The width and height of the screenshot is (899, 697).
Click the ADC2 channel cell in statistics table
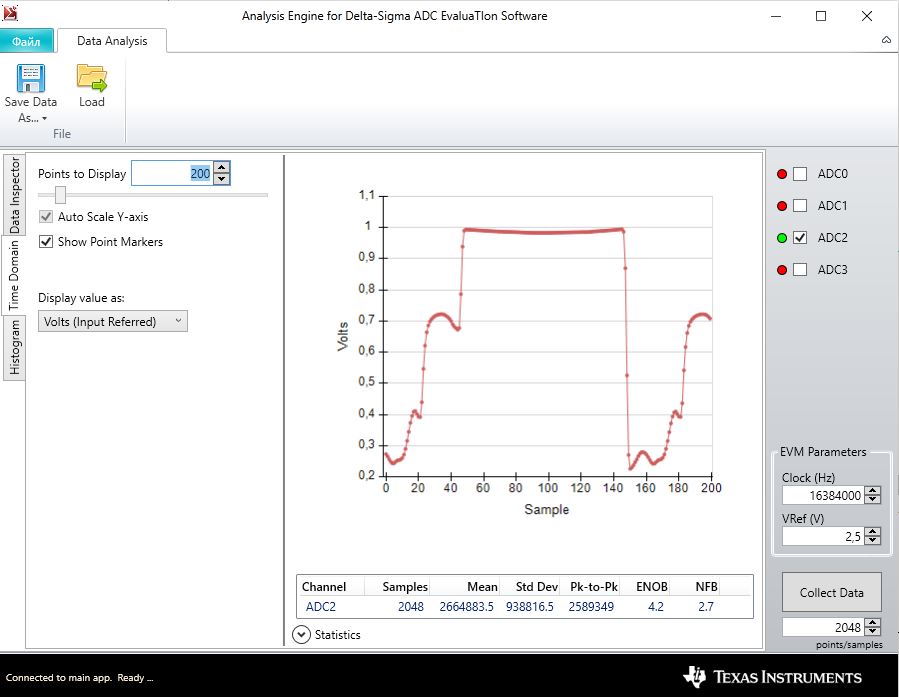tap(320, 606)
